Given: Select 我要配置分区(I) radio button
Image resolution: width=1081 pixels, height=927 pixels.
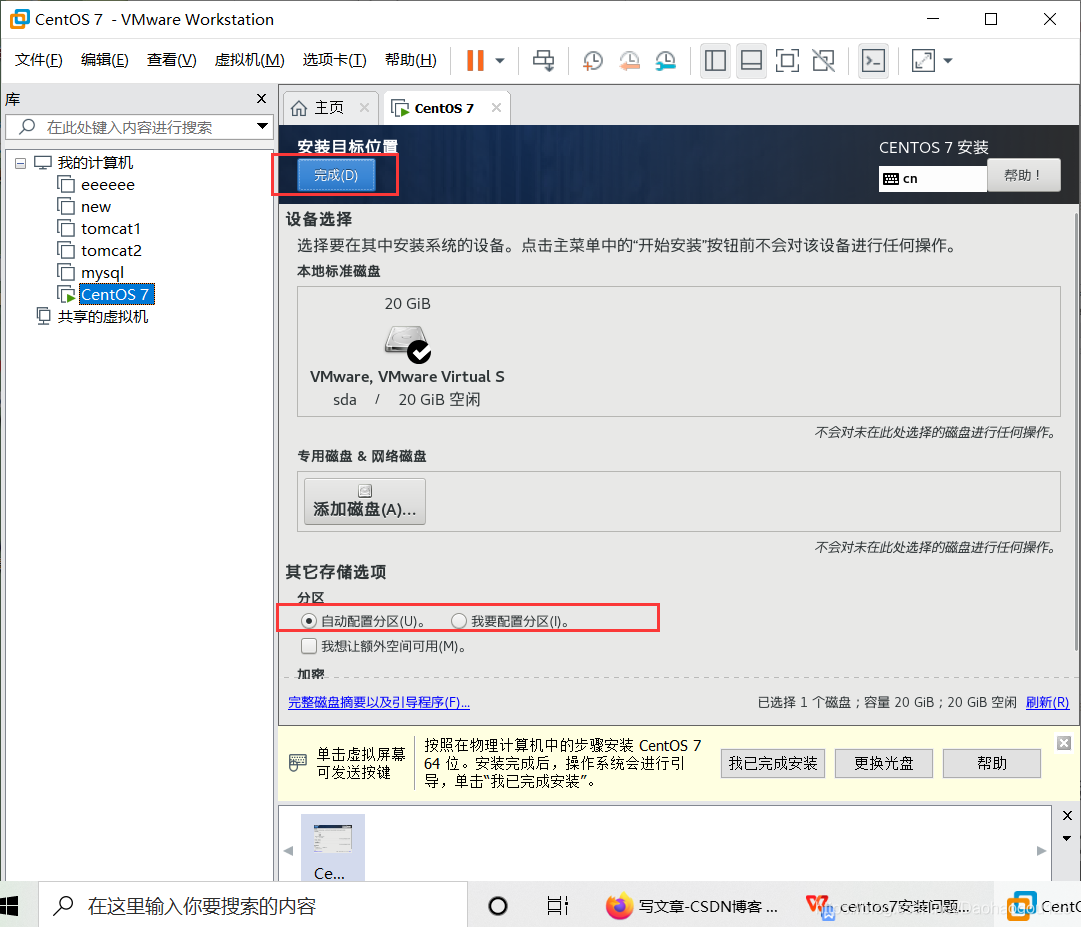Looking at the screenshot, I should coord(458,622).
